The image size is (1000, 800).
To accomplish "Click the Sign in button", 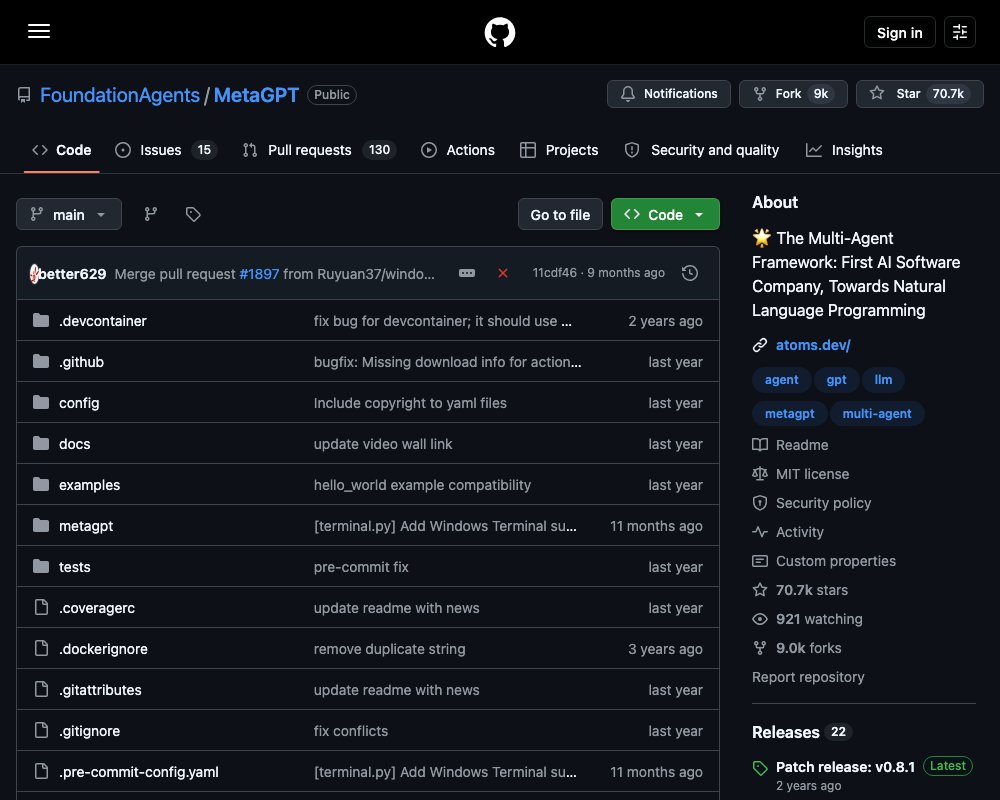I will (899, 33).
